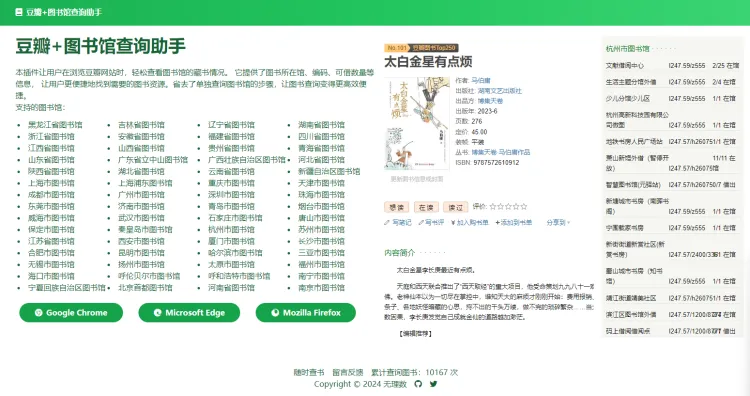Click the first rating star under 评价
The width and height of the screenshot is (750, 396).
(493, 207)
